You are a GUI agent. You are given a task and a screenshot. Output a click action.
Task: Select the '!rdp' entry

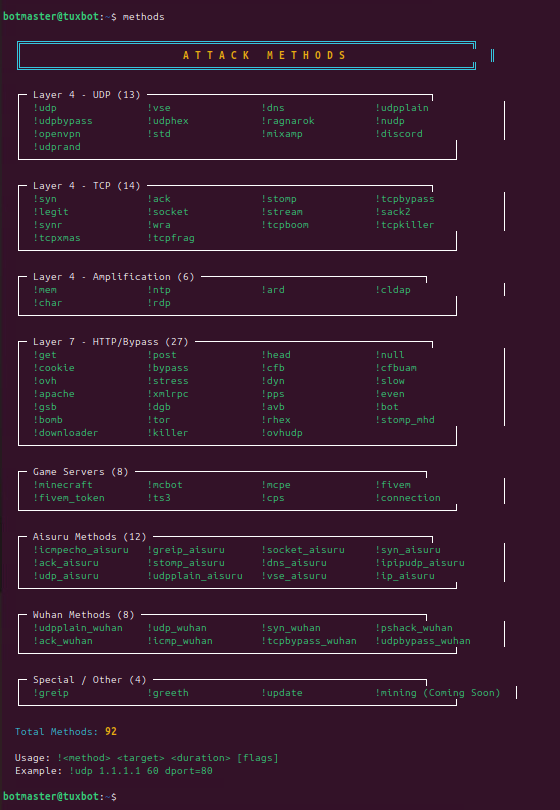159,303
